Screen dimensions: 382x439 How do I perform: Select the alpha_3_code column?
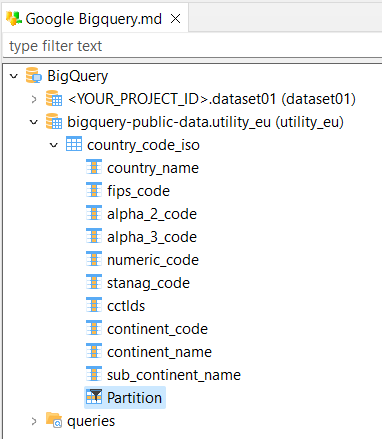(x=152, y=237)
